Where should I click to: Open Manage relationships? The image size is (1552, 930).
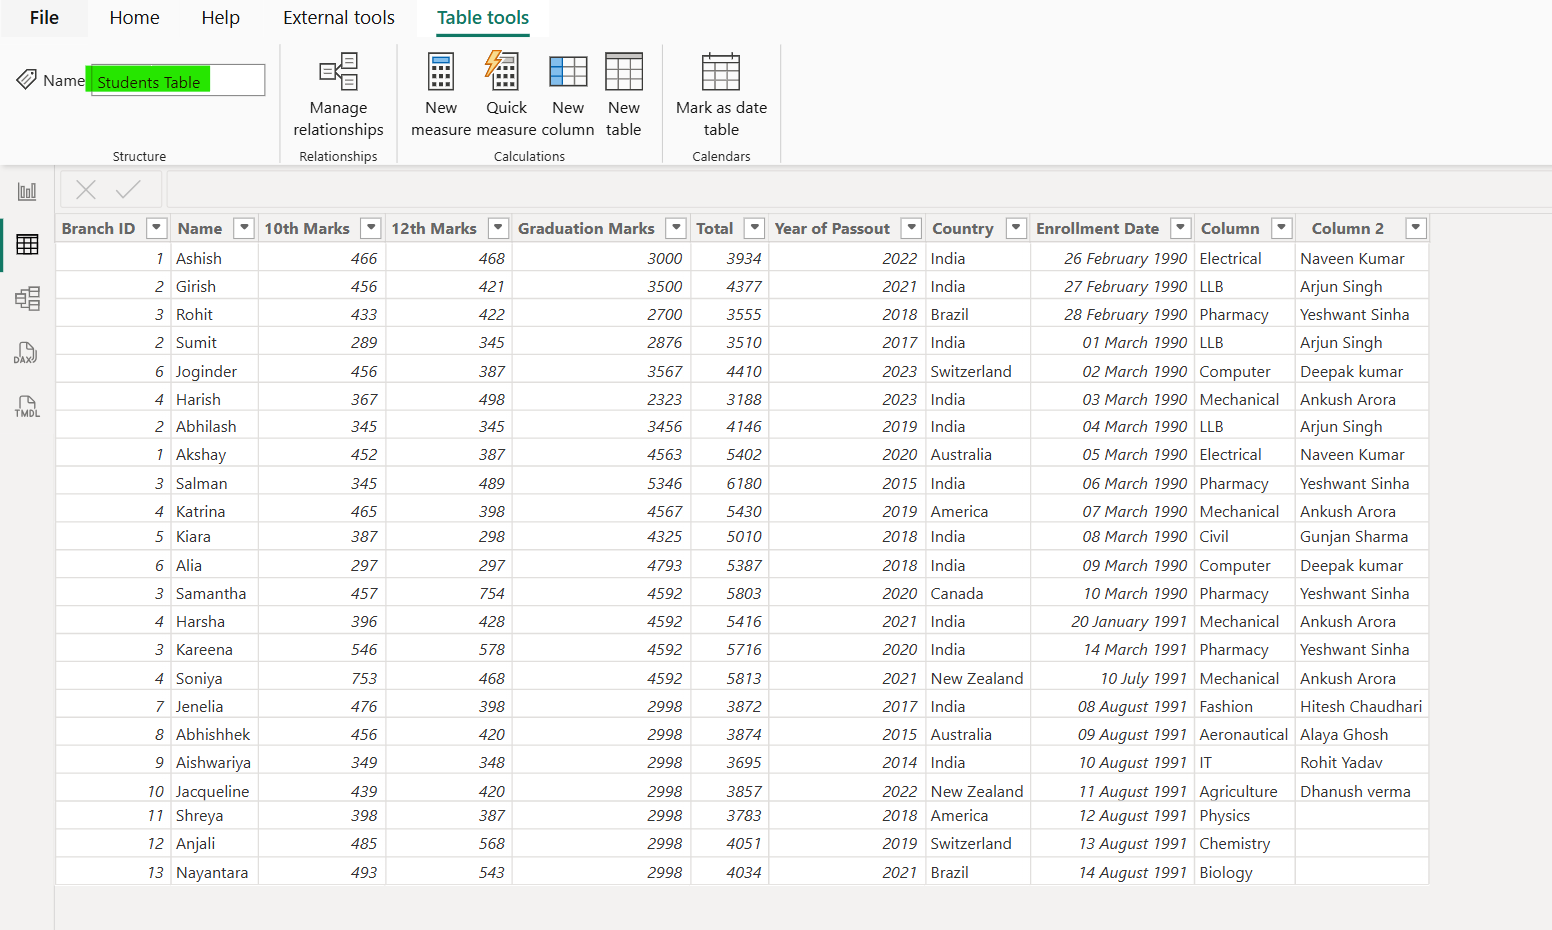tap(338, 93)
